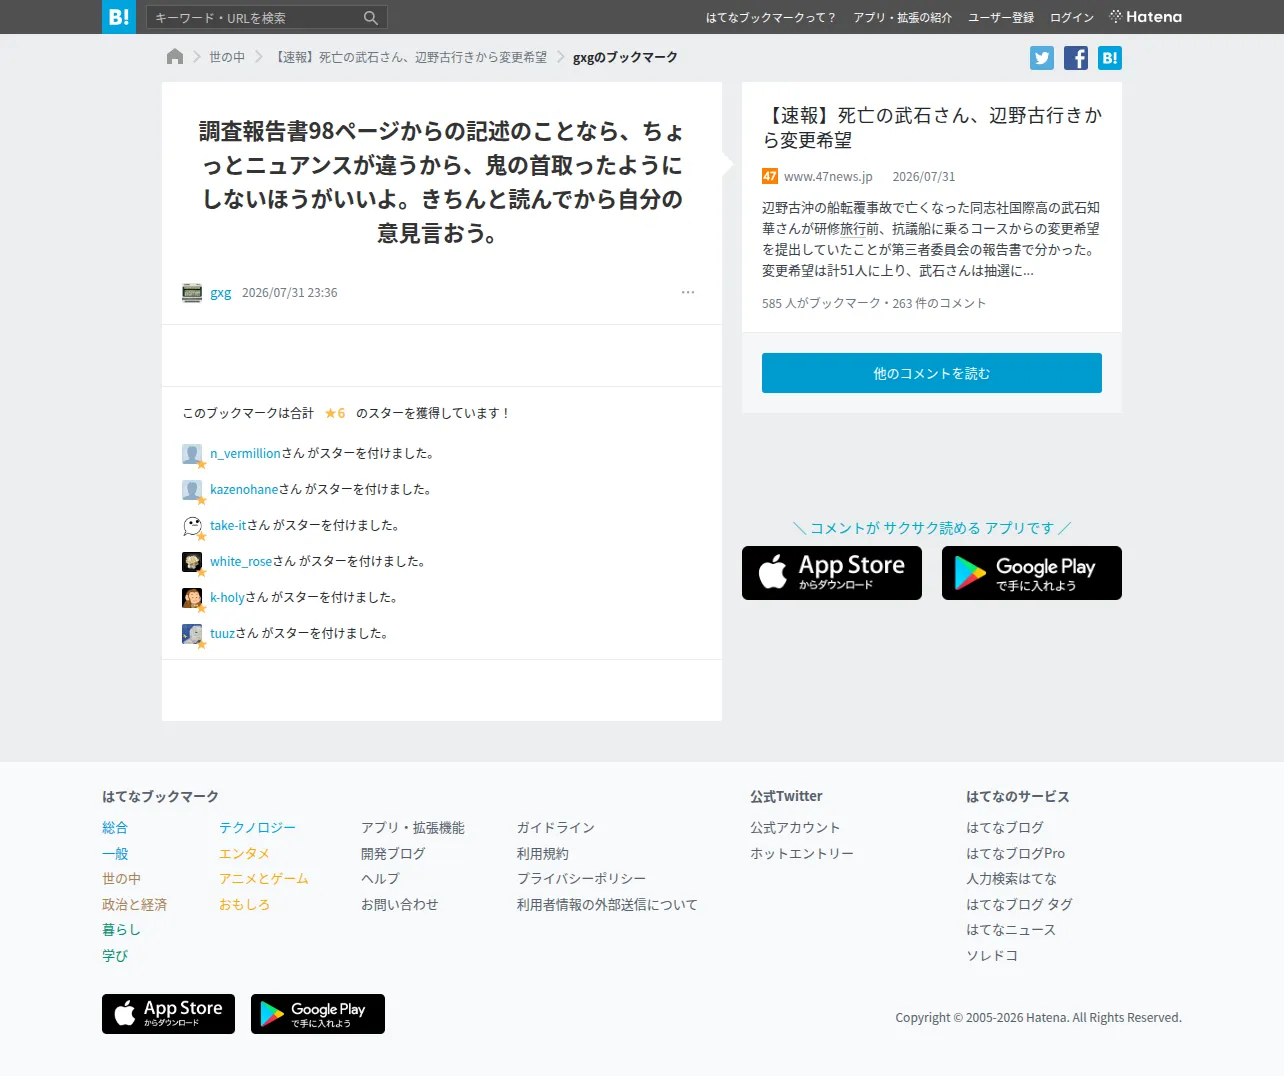This screenshot has width=1284, height=1076.
Task: Open footer link ホットエントリー
Action: tap(802, 854)
